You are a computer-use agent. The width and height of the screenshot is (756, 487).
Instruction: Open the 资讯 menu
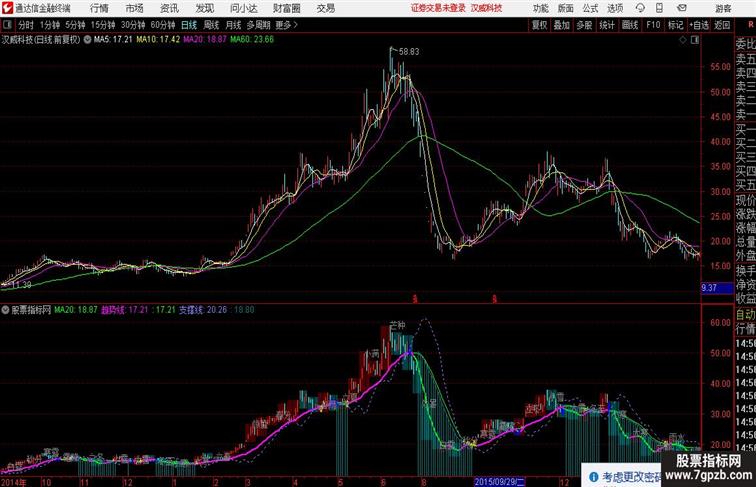click(169, 8)
